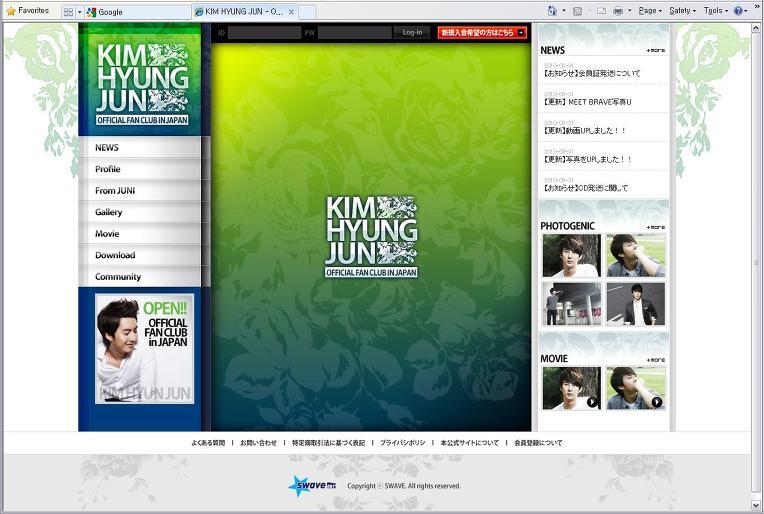Viewport: 764px width, 514px height.
Task: Go to the browser Home page icon
Action: 552,11
